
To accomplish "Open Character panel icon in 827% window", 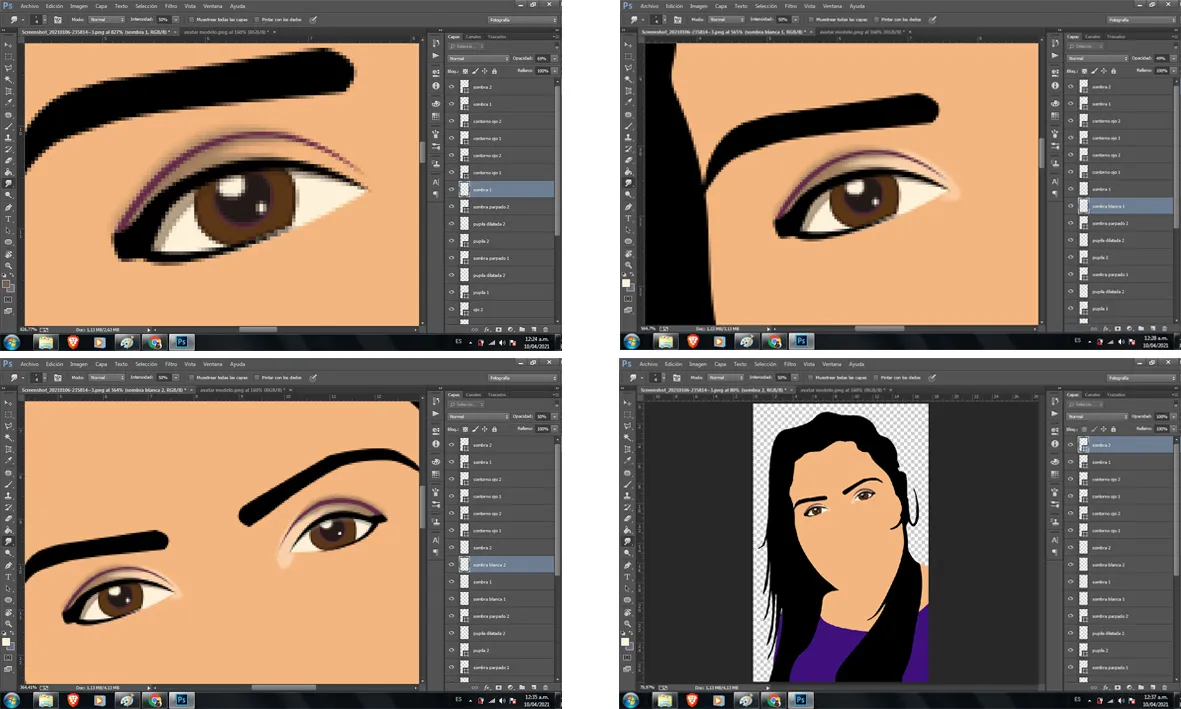I will pyautogui.click(x=436, y=182).
